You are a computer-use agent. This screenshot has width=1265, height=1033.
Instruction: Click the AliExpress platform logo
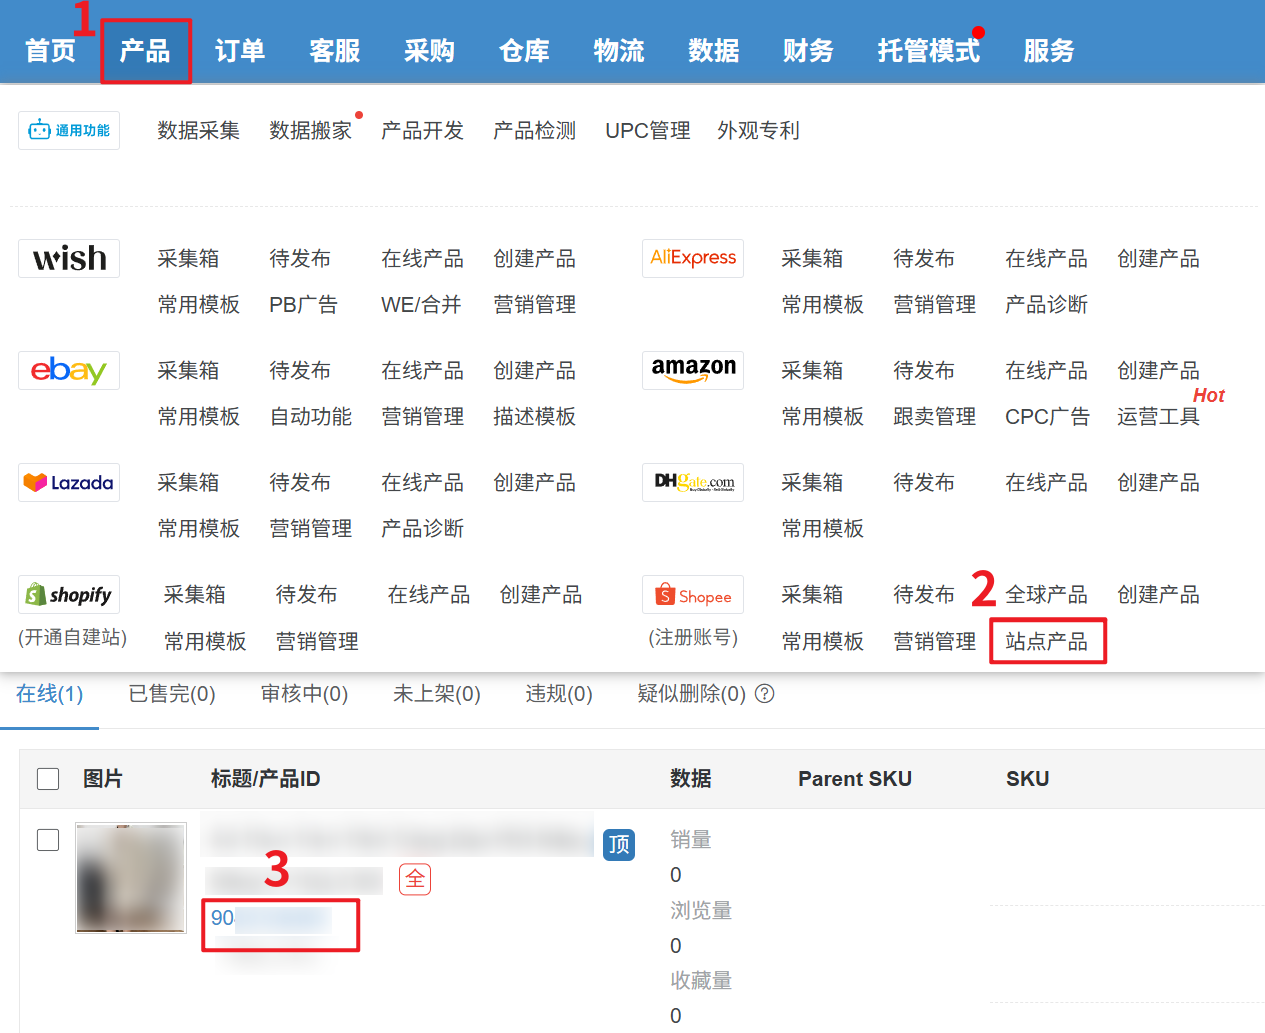[x=692, y=258]
